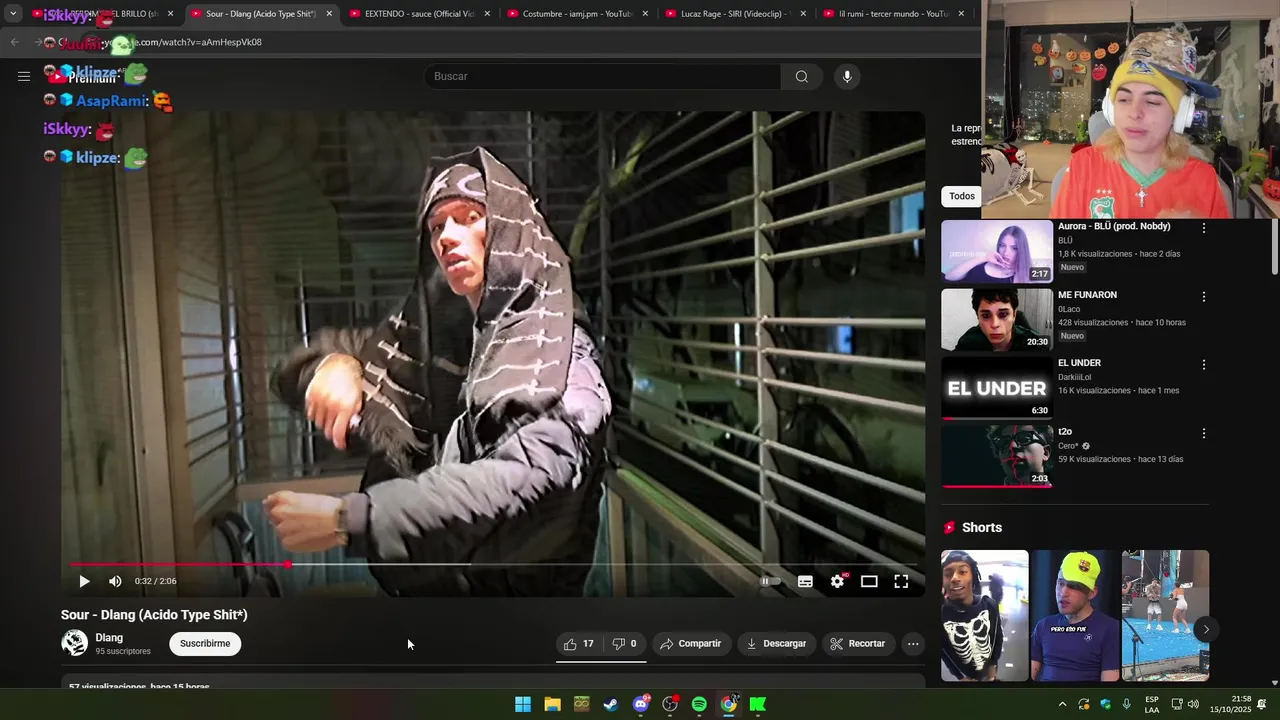The image size is (1280, 720).
Task: Close the Costumbre - iamj.pm tab
Action: [645, 14]
